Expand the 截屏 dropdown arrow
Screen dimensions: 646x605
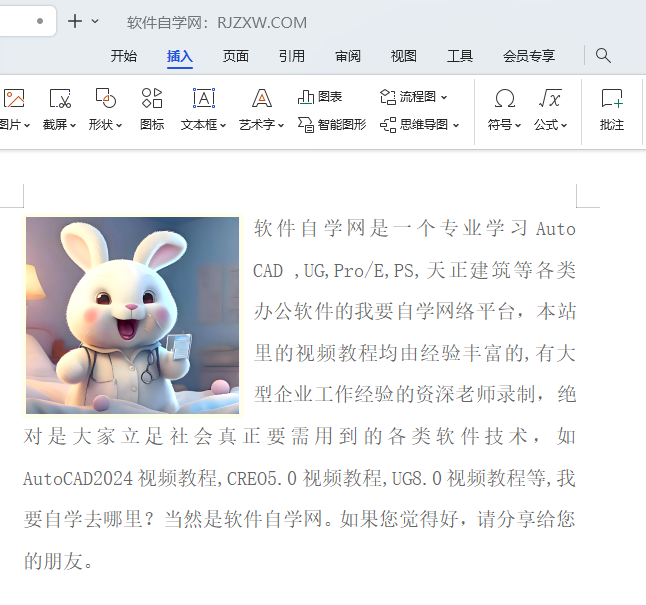(x=73, y=125)
